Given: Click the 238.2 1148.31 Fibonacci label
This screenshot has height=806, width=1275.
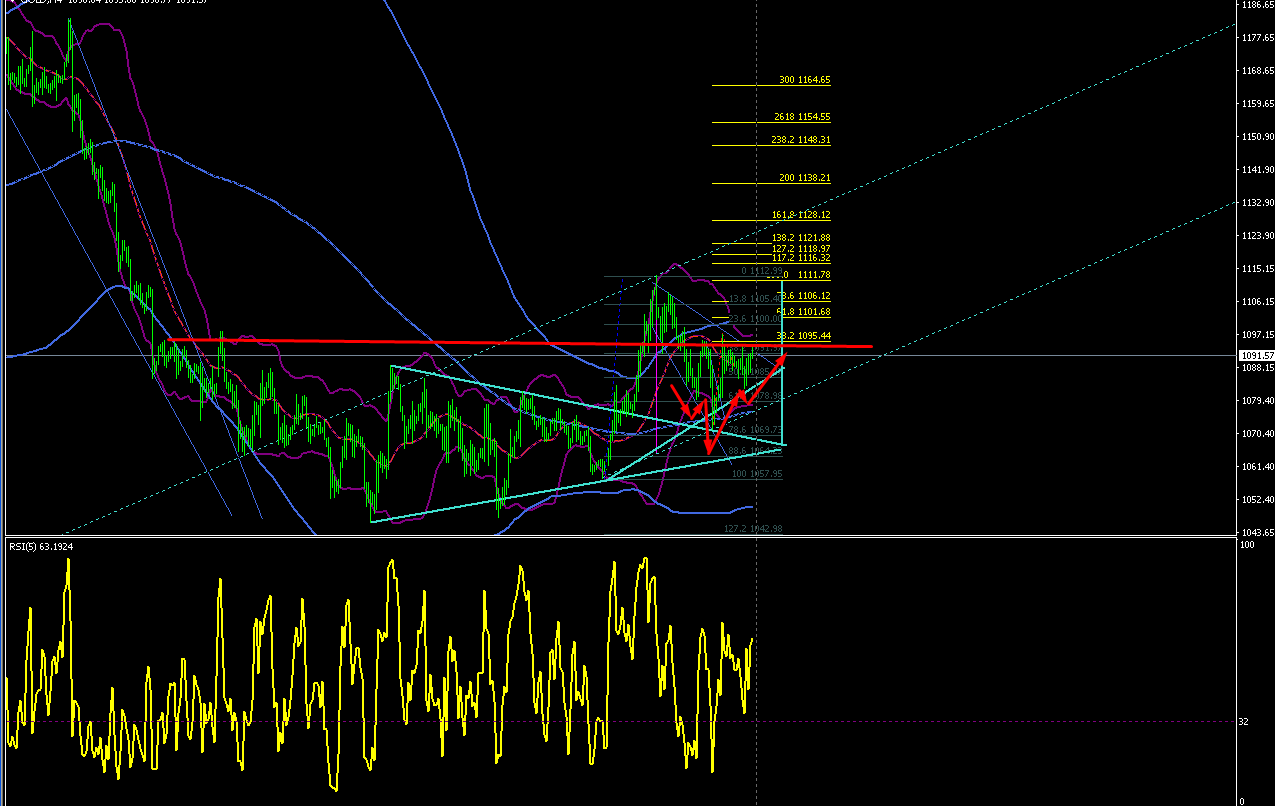Looking at the screenshot, I should 802,140.
